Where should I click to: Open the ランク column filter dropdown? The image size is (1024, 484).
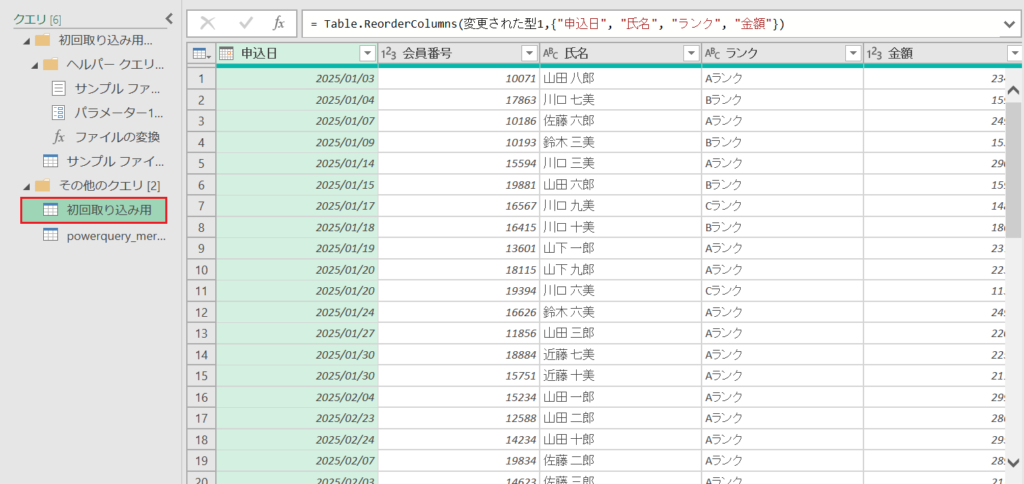(x=852, y=54)
